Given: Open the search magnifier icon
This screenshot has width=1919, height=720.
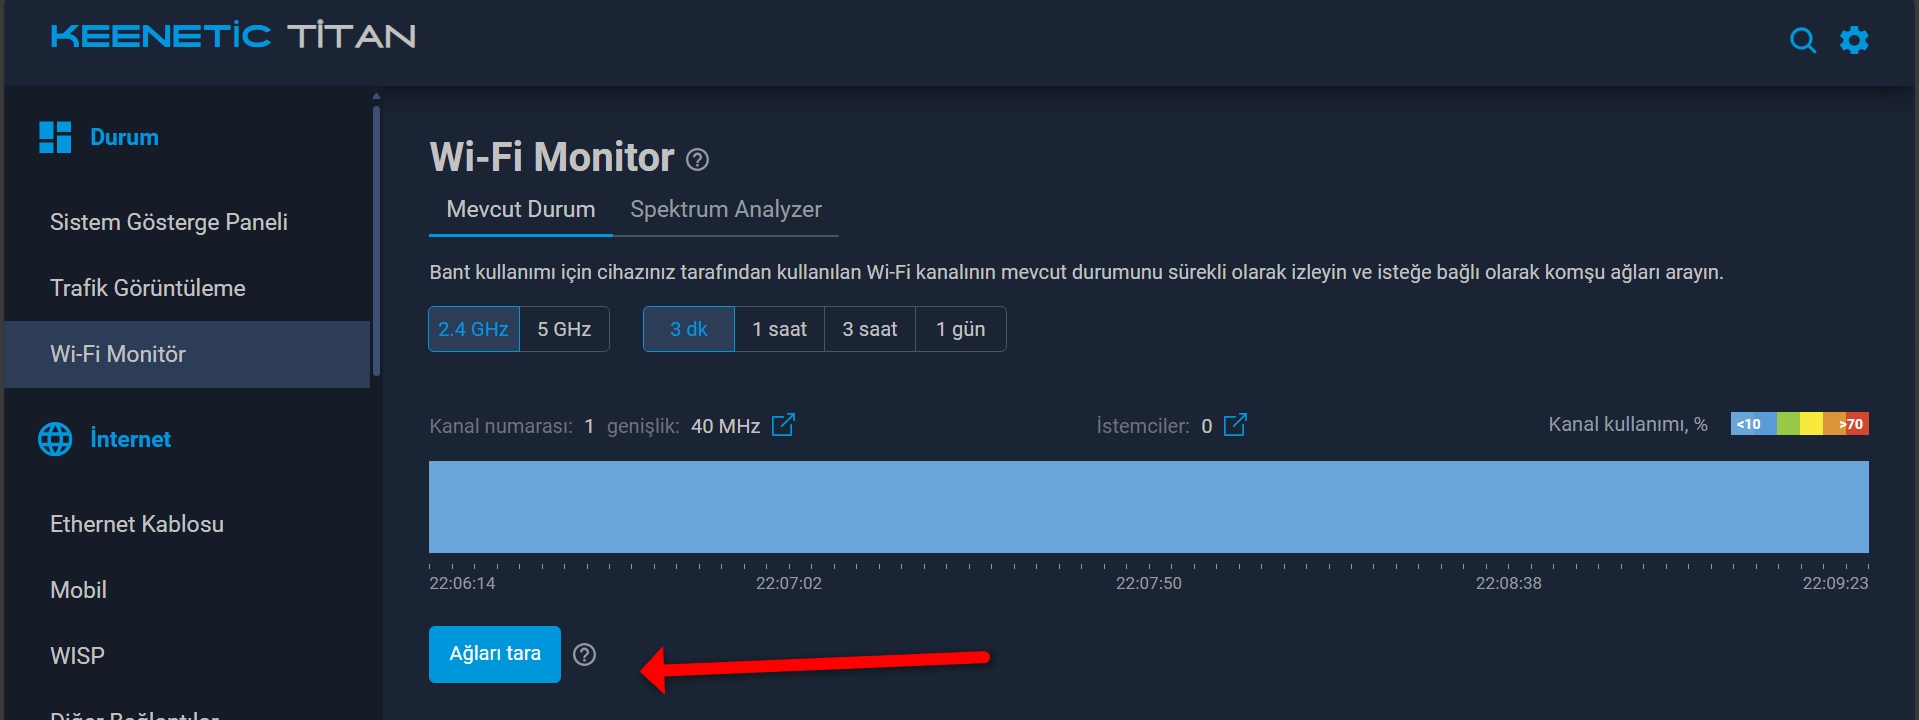Looking at the screenshot, I should pyautogui.click(x=1802, y=40).
